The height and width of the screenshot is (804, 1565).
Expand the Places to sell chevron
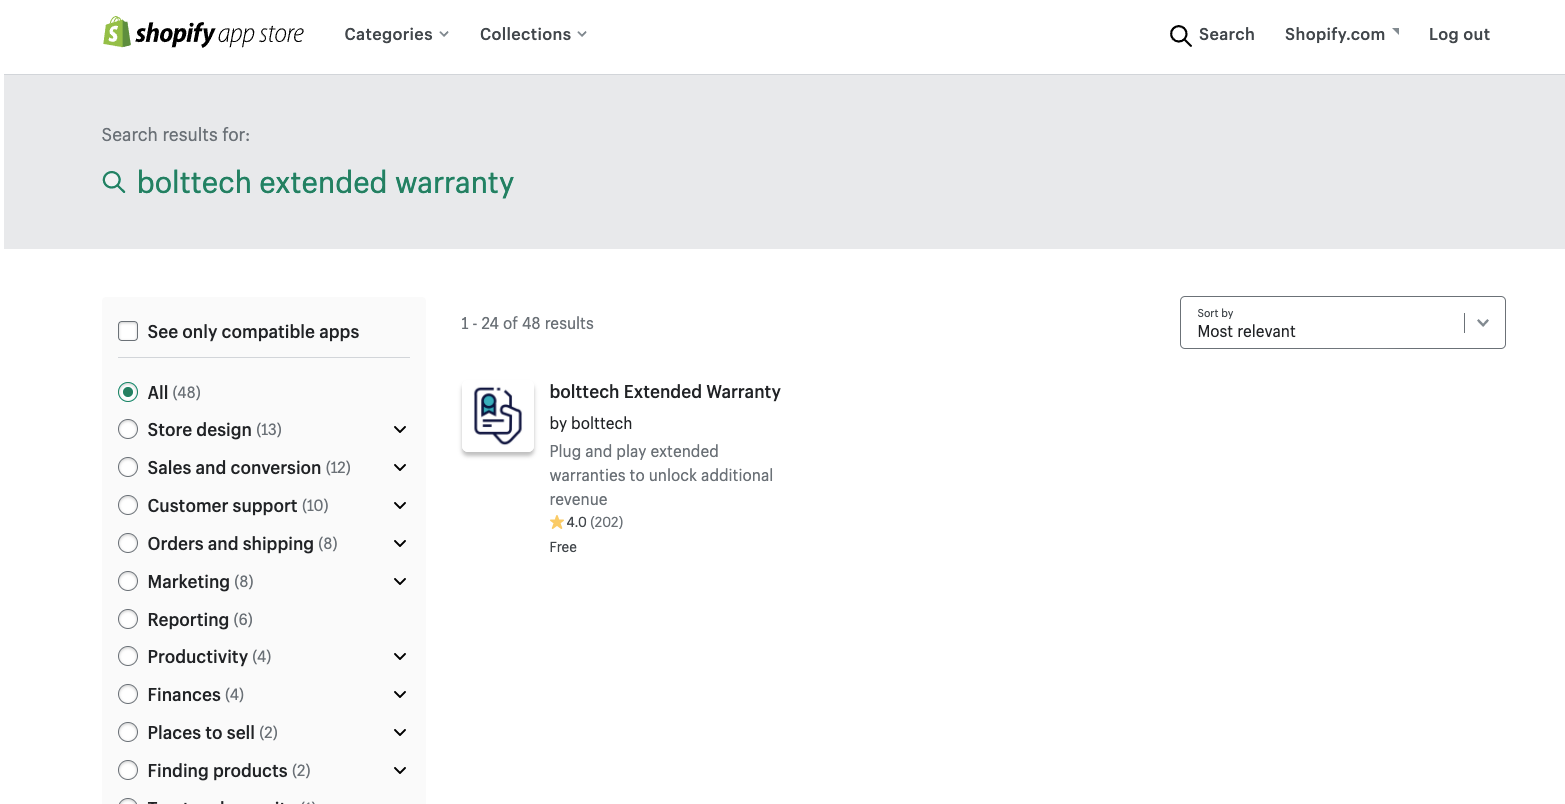tap(400, 733)
